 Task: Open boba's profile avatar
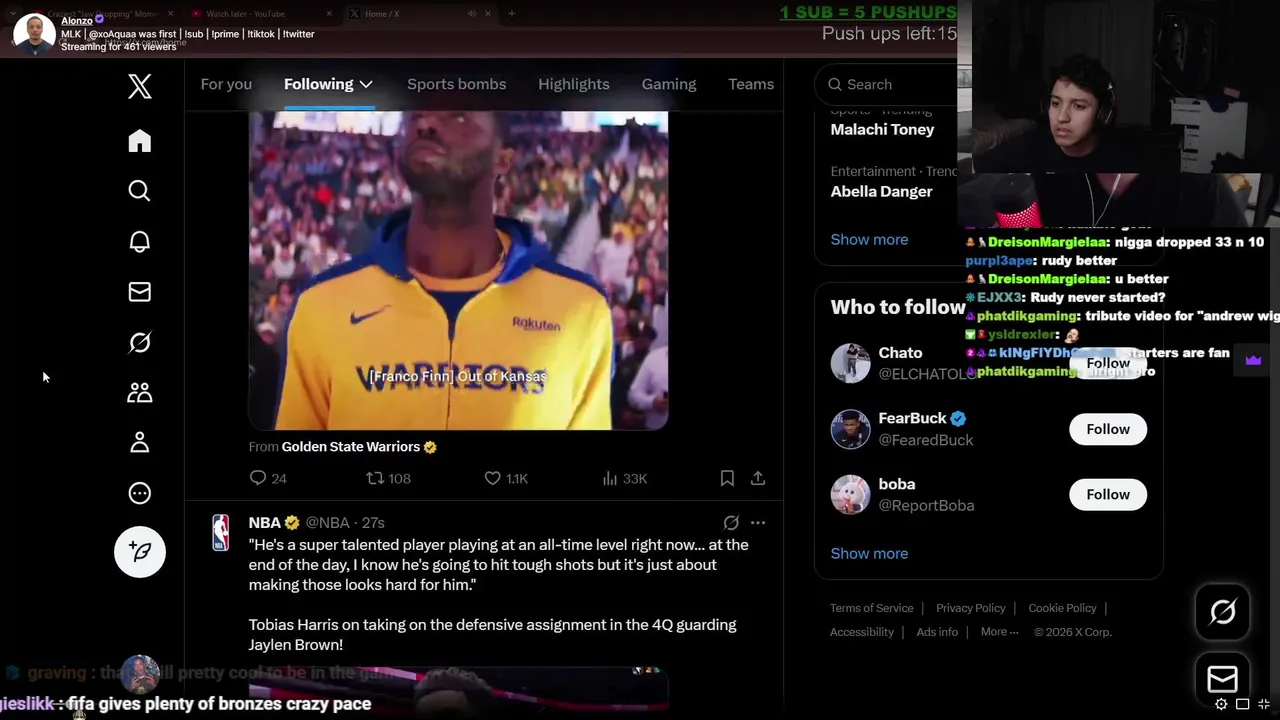(851, 494)
